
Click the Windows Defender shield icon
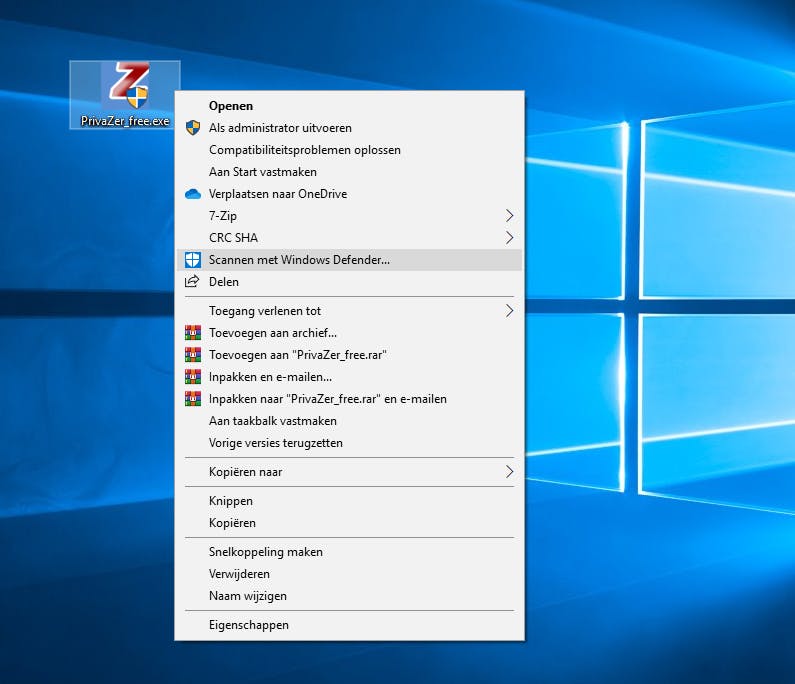(193, 260)
